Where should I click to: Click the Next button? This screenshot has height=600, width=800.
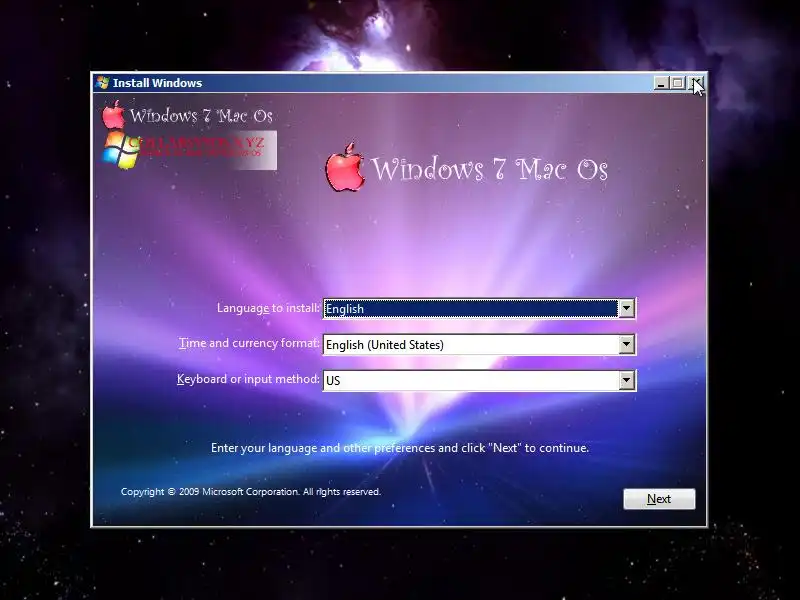[659, 498]
